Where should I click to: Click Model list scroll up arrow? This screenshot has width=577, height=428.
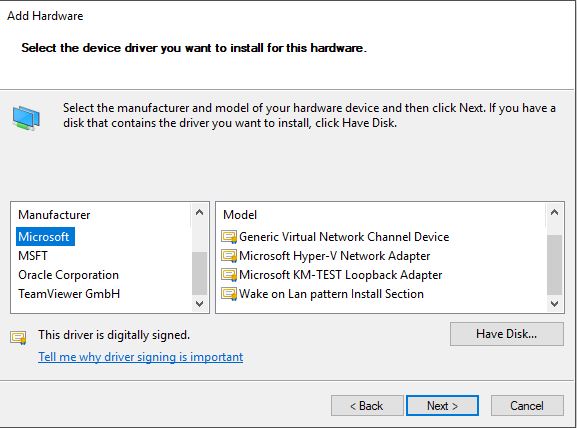[x=554, y=212]
